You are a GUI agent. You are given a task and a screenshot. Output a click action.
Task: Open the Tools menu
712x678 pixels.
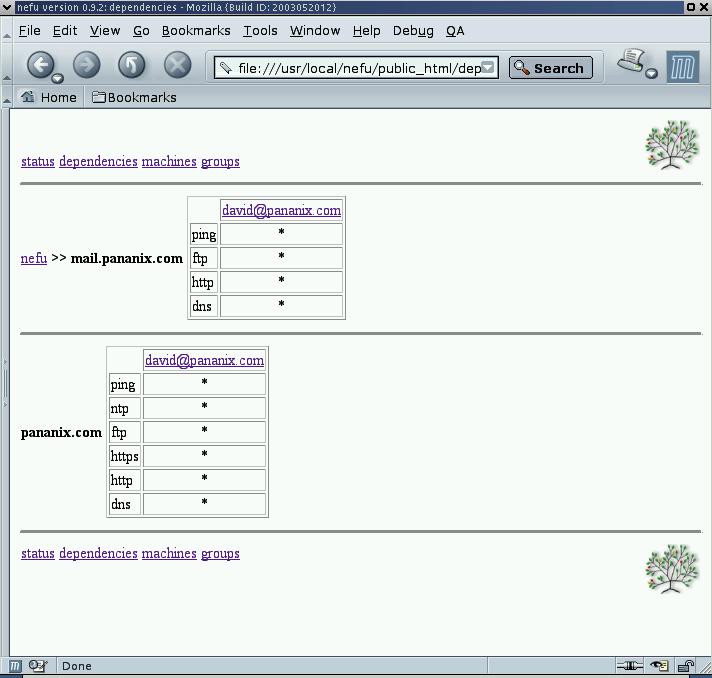tap(260, 31)
